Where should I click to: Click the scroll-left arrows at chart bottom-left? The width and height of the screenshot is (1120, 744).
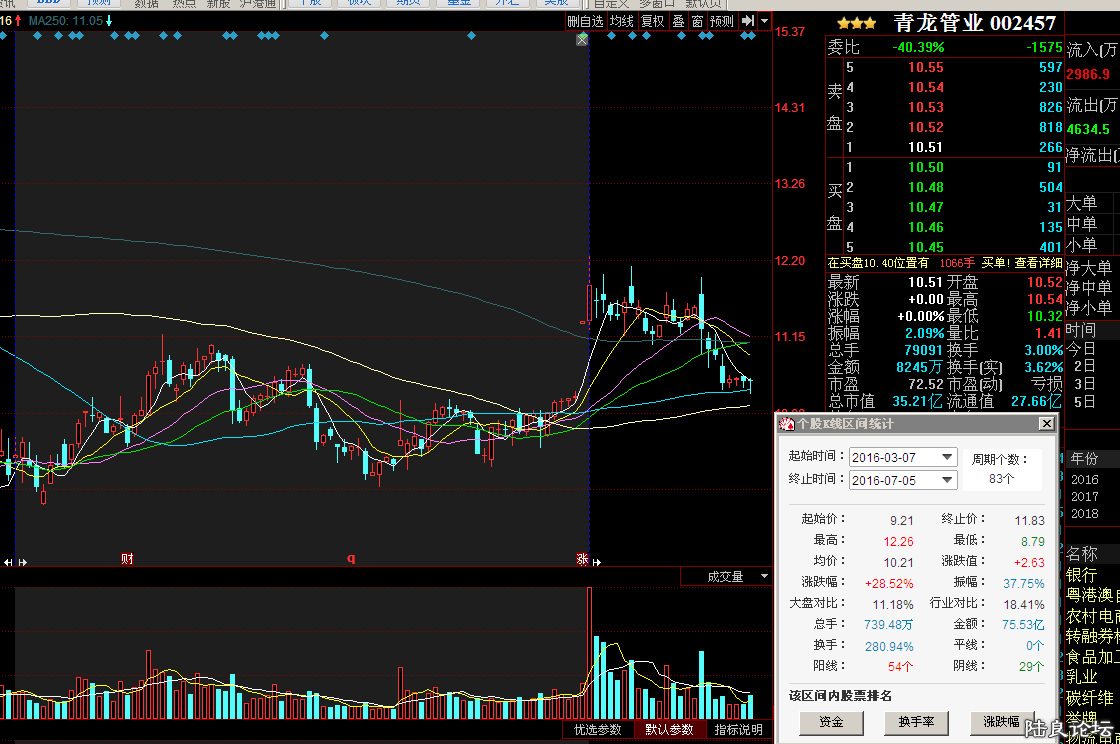(x=10, y=563)
